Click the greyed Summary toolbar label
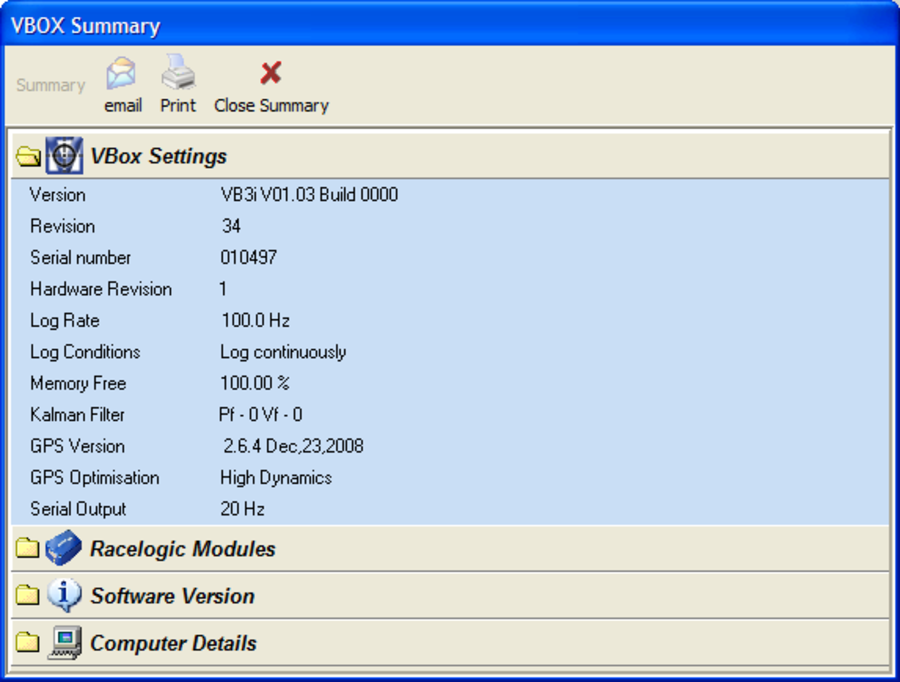 (x=51, y=85)
